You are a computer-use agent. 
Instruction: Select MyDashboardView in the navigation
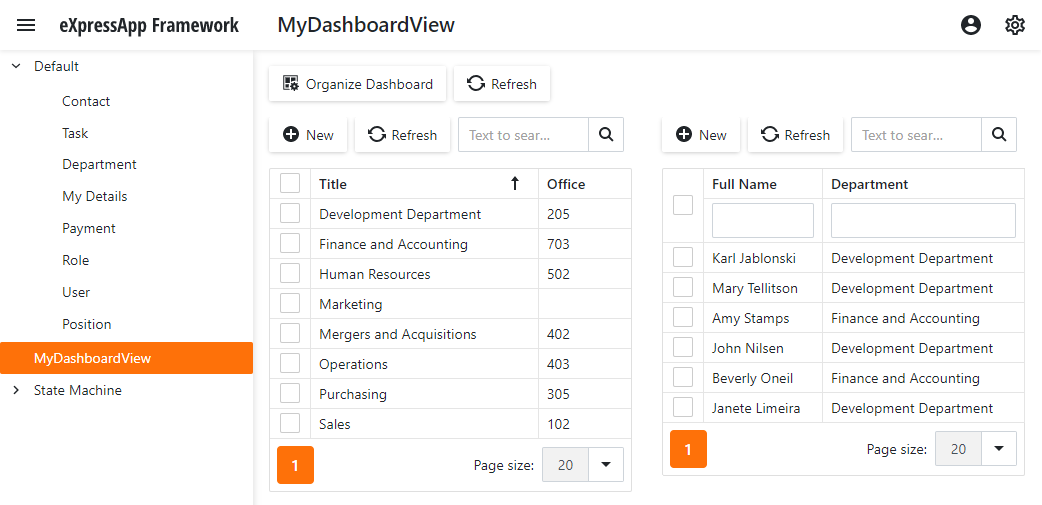click(126, 358)
